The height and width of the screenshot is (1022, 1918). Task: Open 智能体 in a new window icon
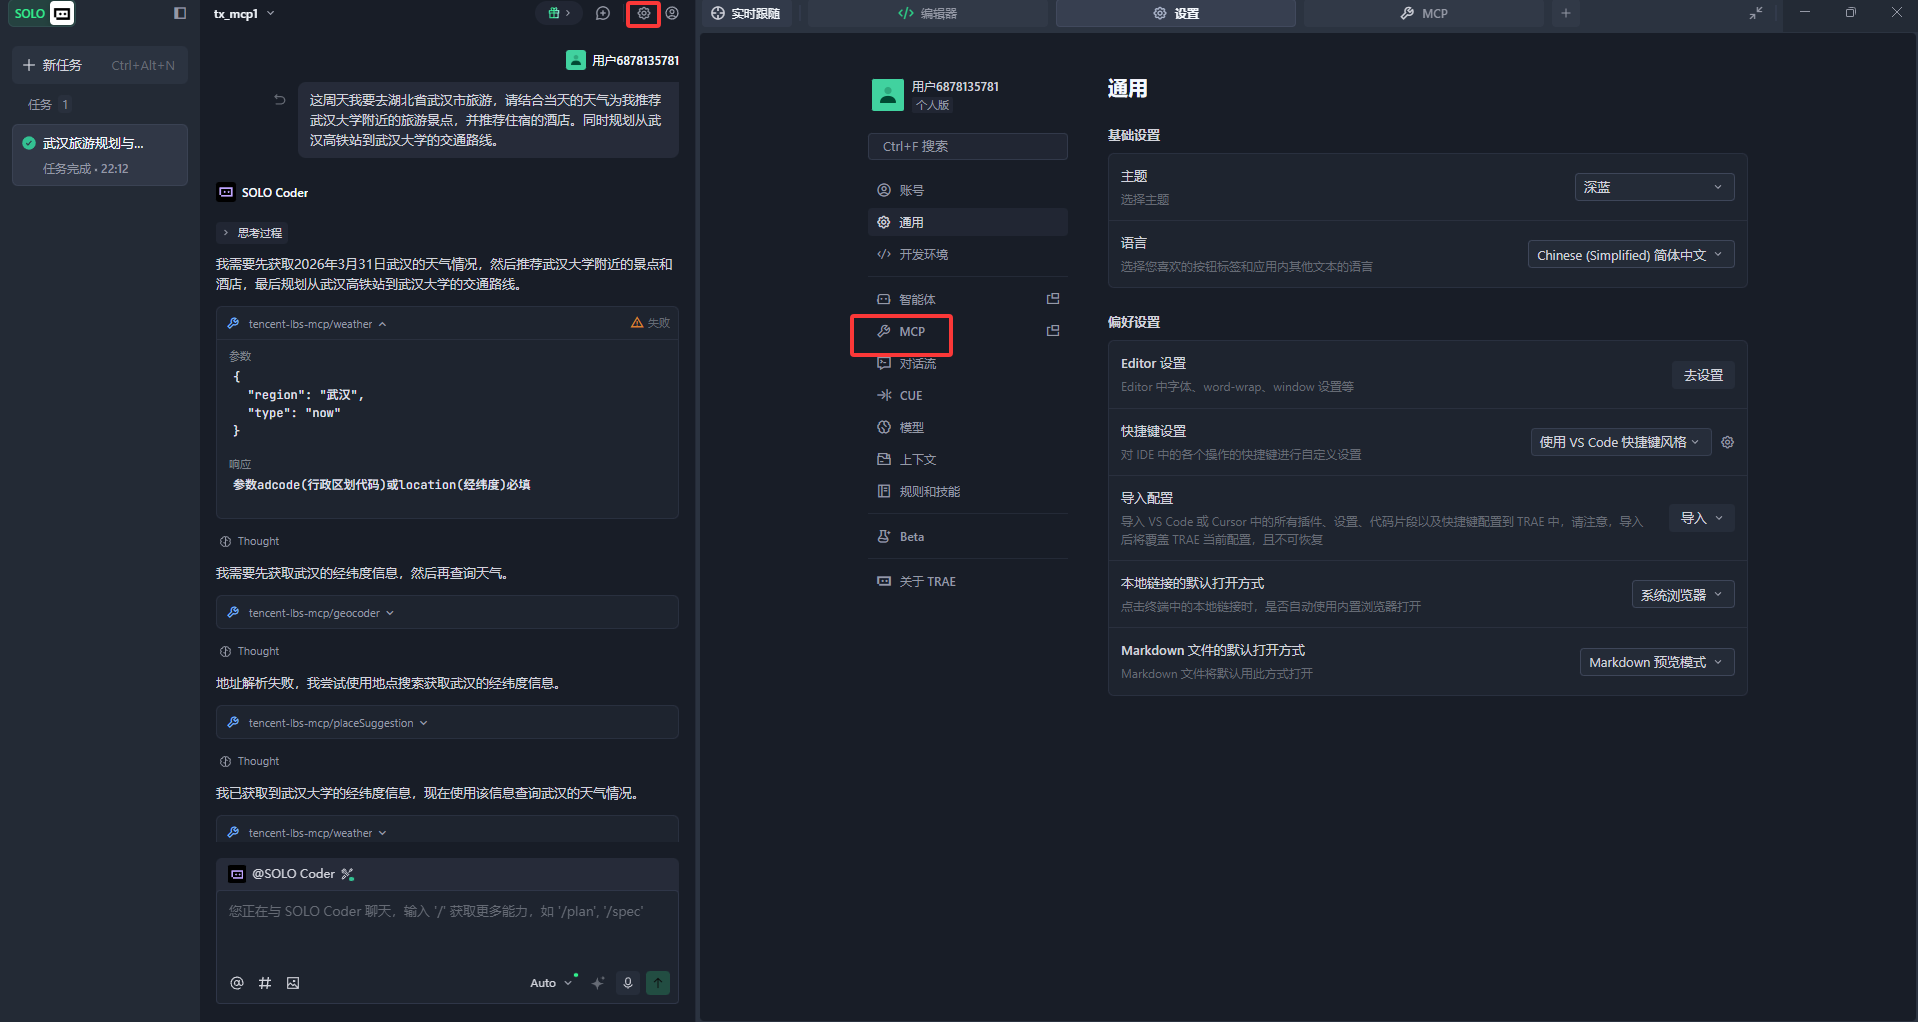pyautogui.click(x=1053, y=299)
